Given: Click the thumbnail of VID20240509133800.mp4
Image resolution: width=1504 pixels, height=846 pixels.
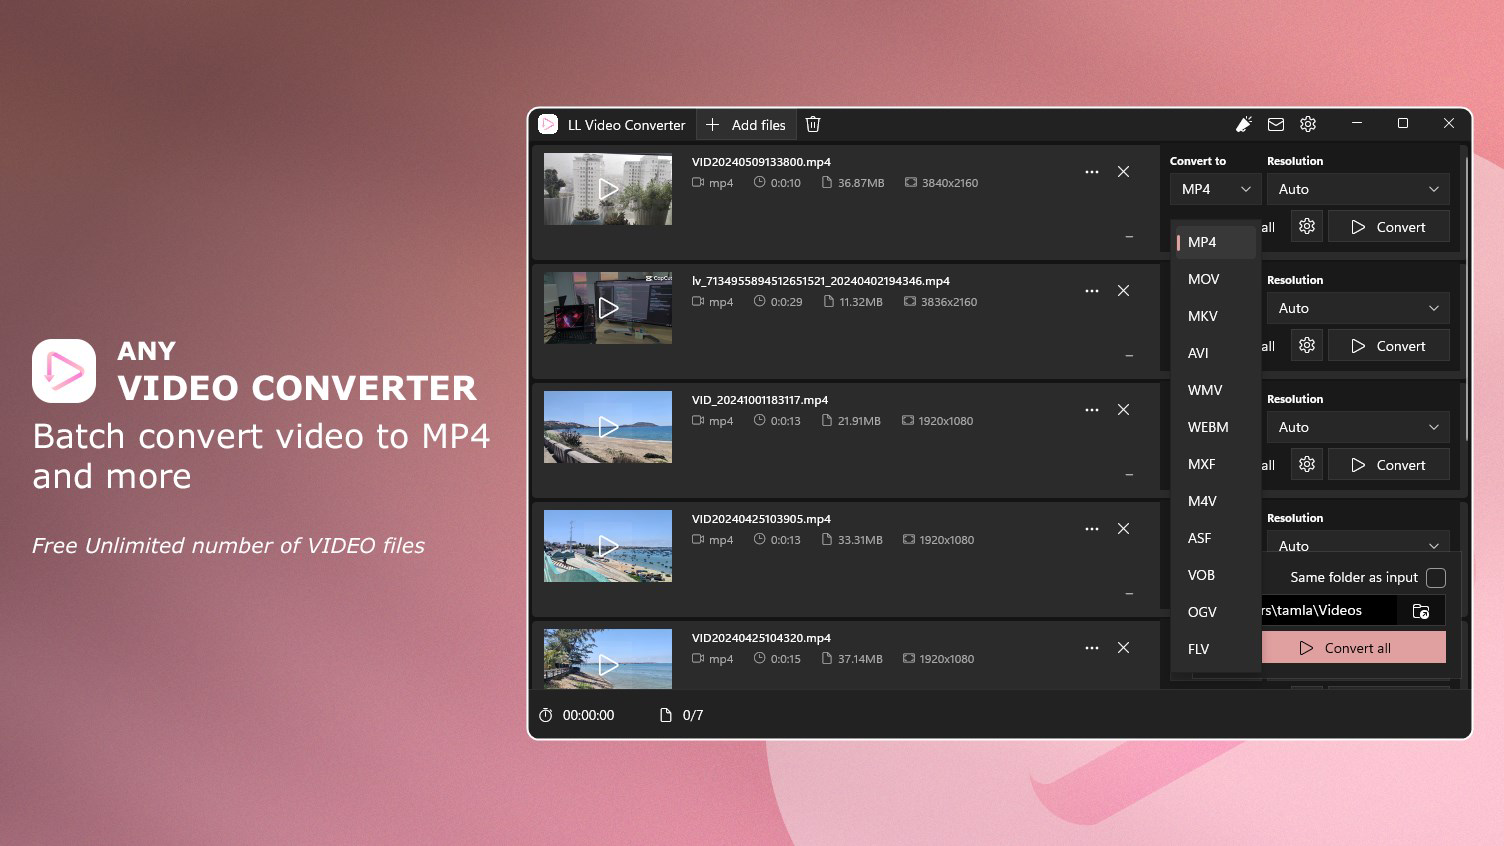Looking at the screenshot, I should tap(607, 189).
